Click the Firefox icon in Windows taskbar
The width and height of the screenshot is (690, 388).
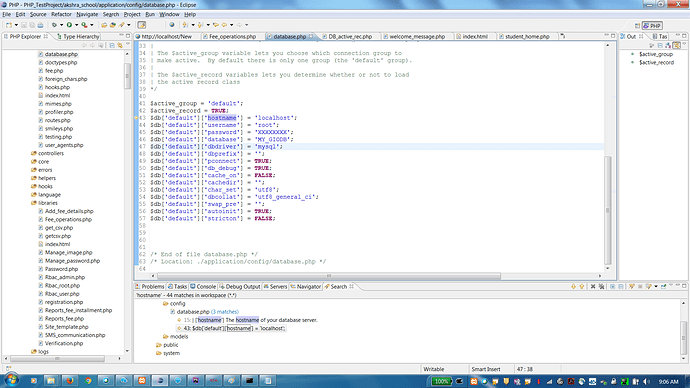(x=70, y=381)
